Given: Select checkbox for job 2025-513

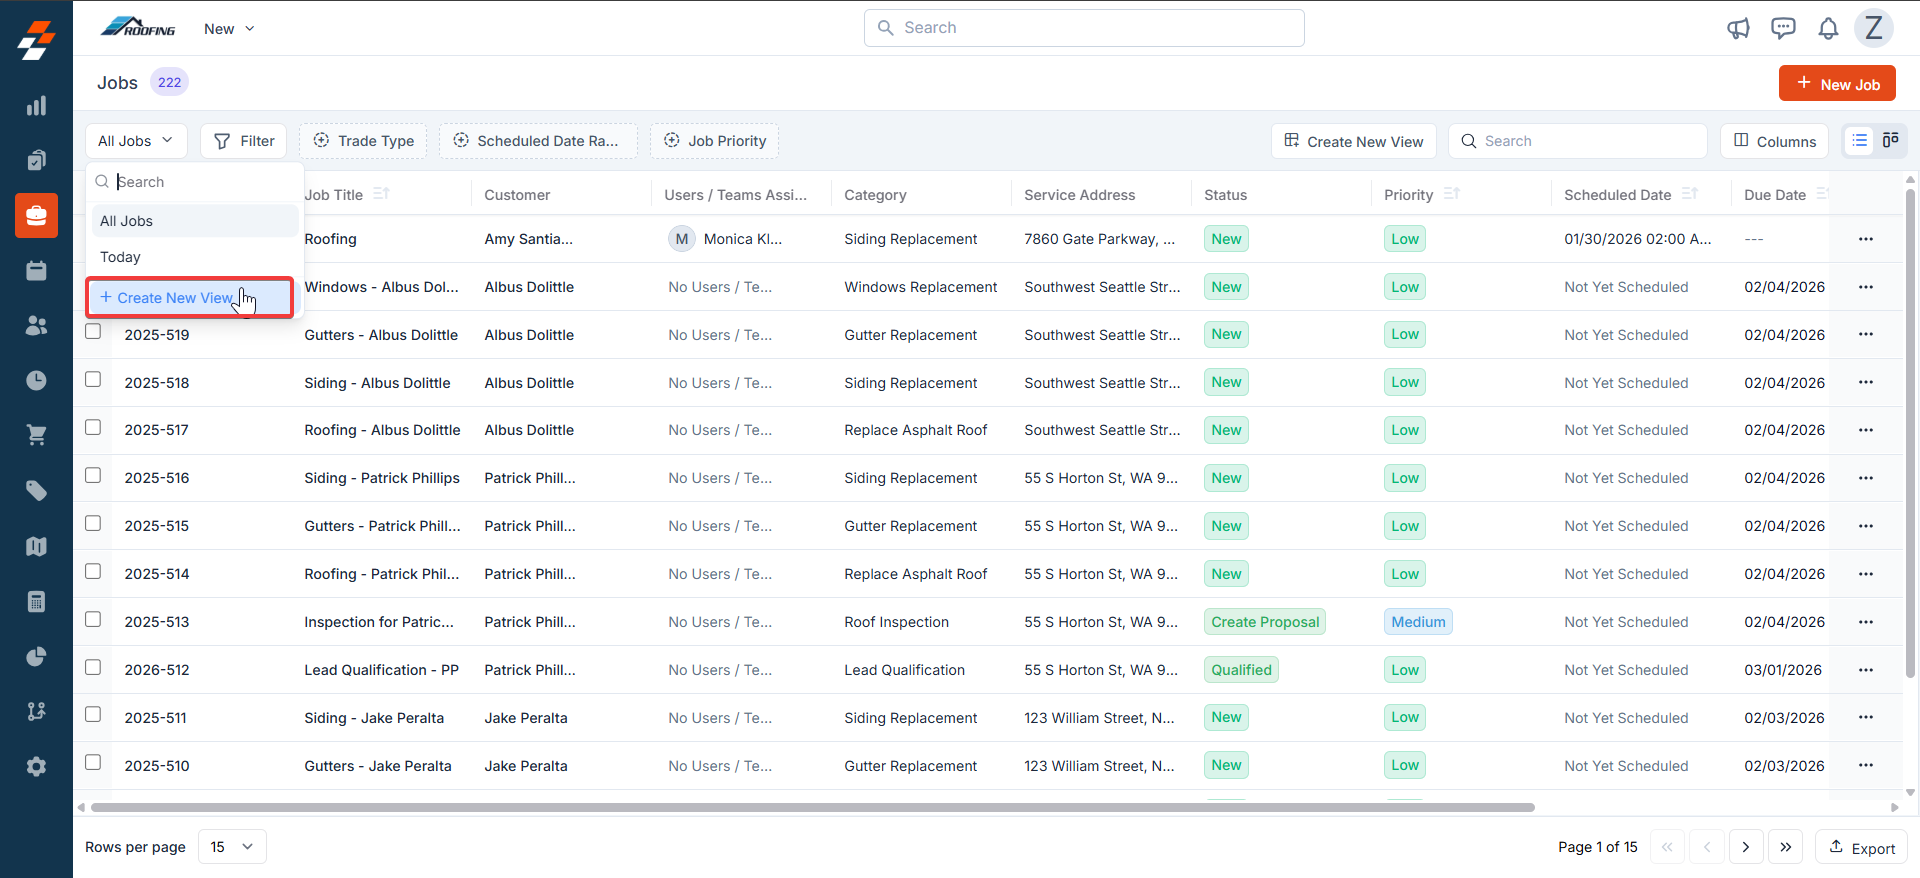Looking at the screenshot, I should point(93,619).
